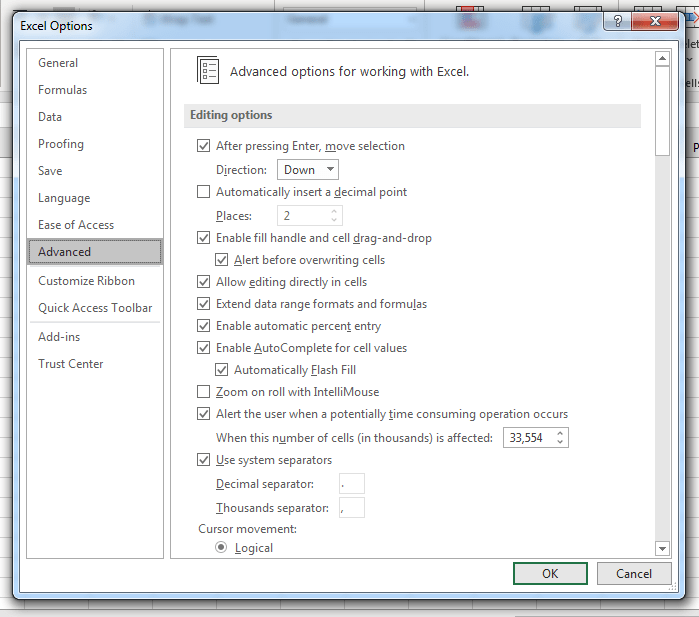Toggle Alert for time consuming operation
This screenshot has height=617, width=699.
click(x=204, y=414)
